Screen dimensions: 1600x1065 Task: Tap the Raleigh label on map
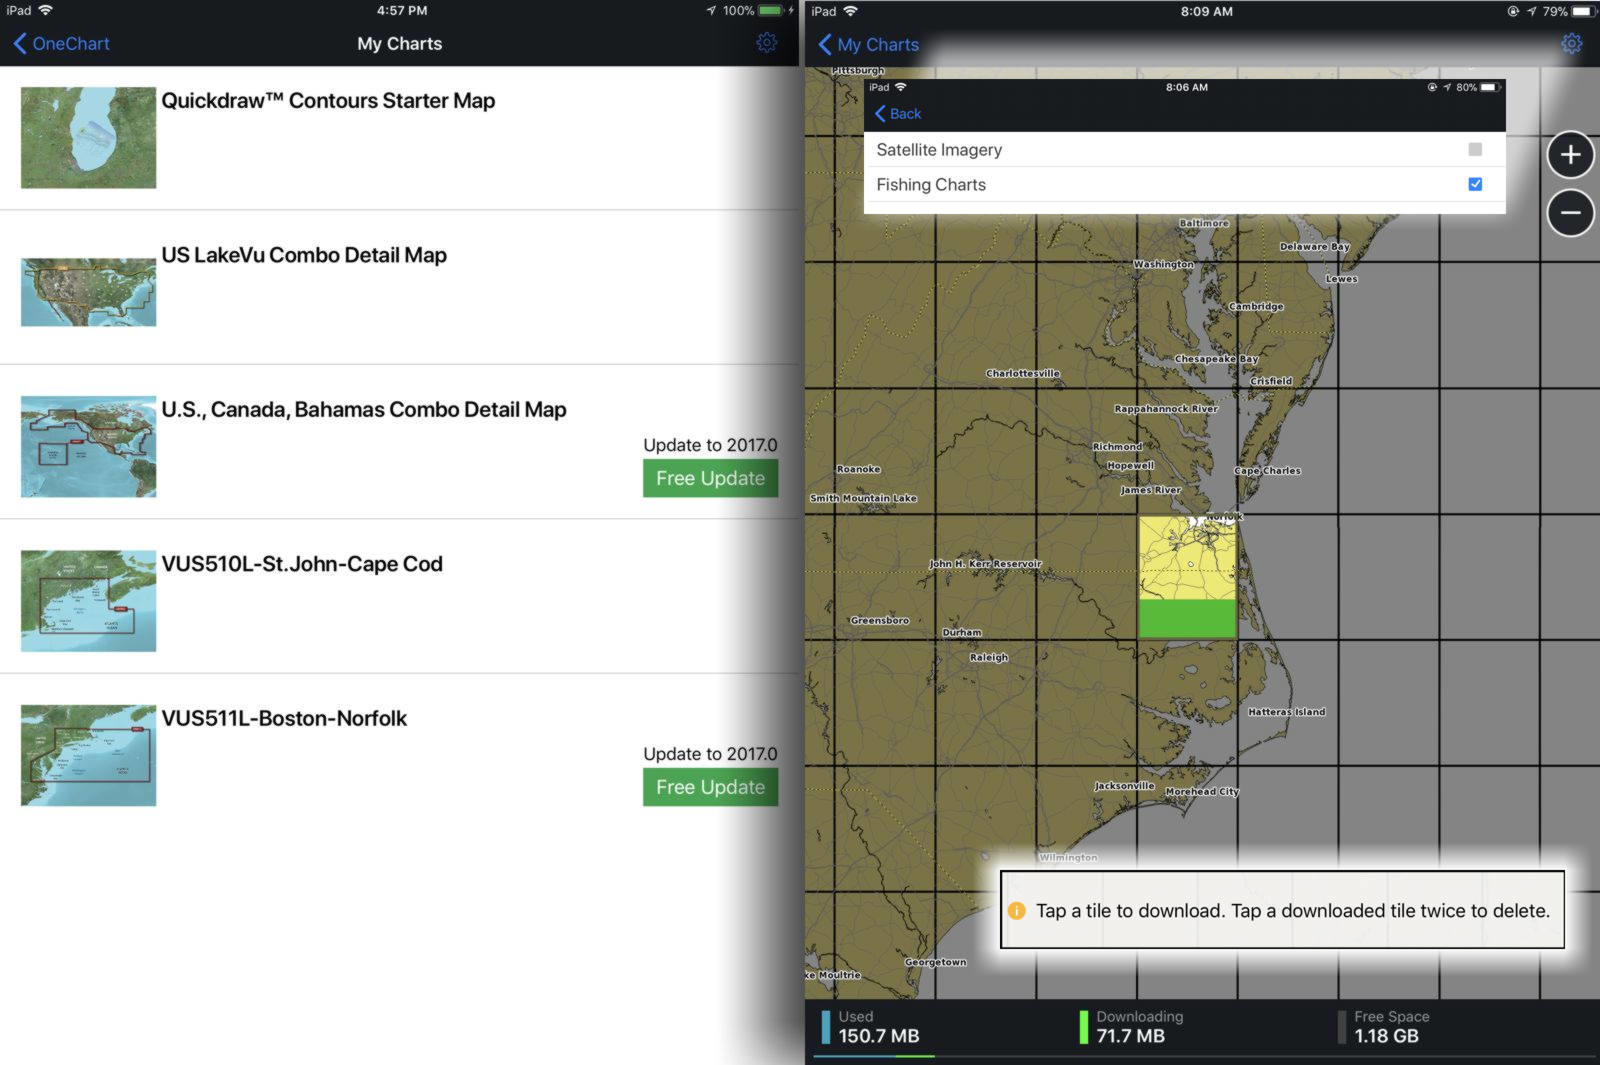[x=988, y=657]
